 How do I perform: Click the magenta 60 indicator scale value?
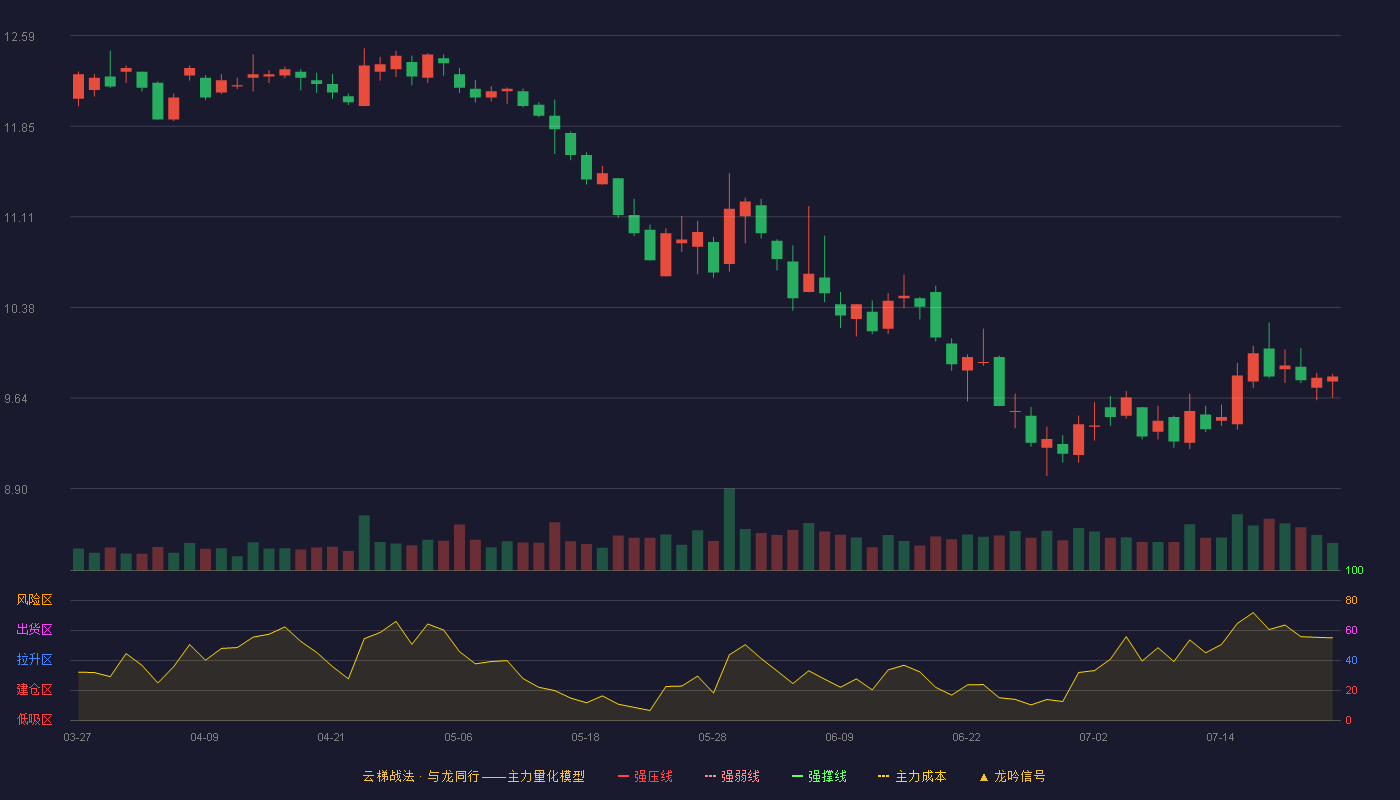(1351, 630)
